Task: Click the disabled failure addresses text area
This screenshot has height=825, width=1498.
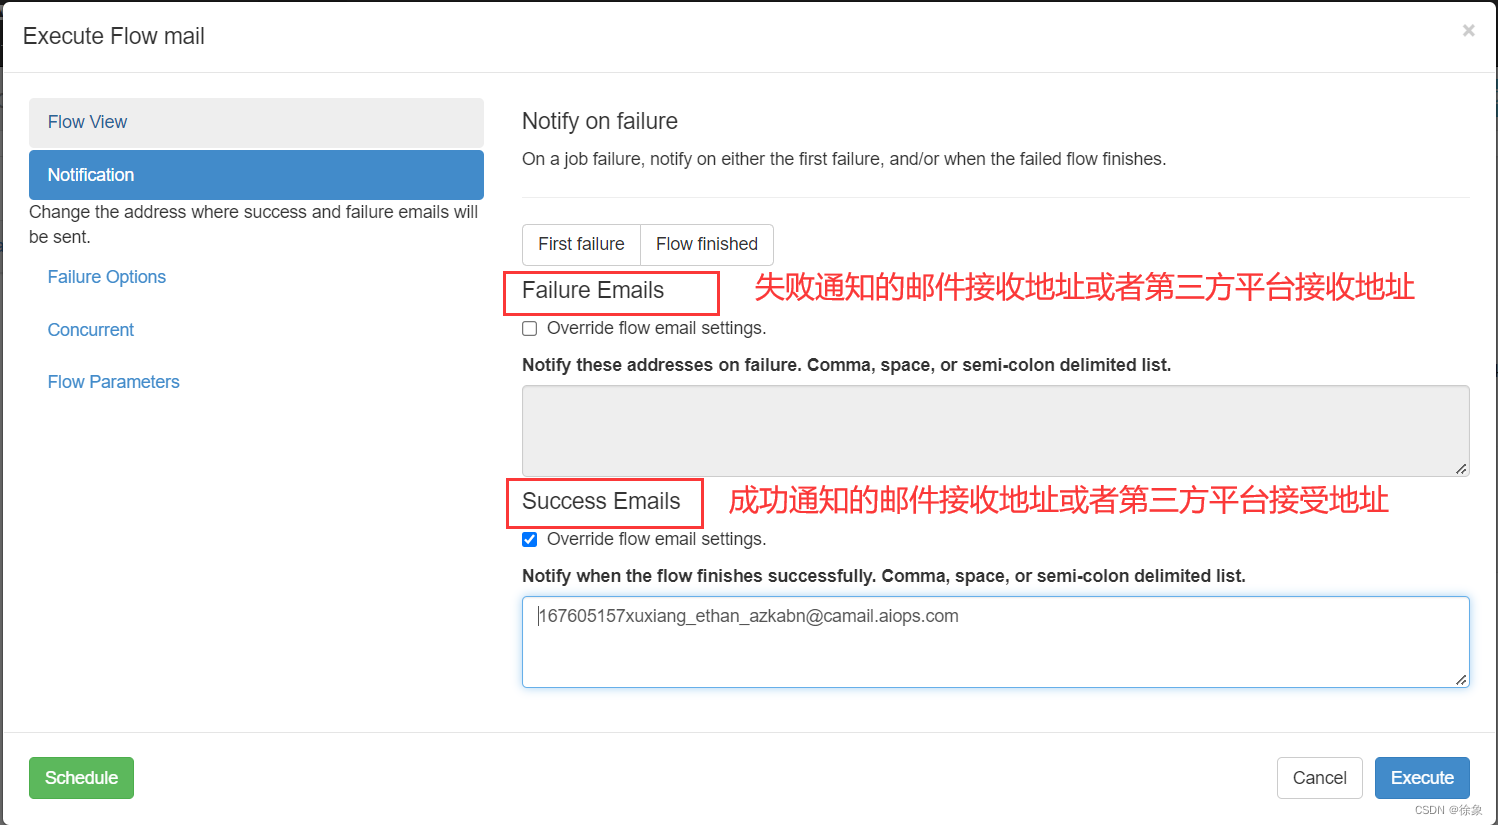Action: [996, 431]
